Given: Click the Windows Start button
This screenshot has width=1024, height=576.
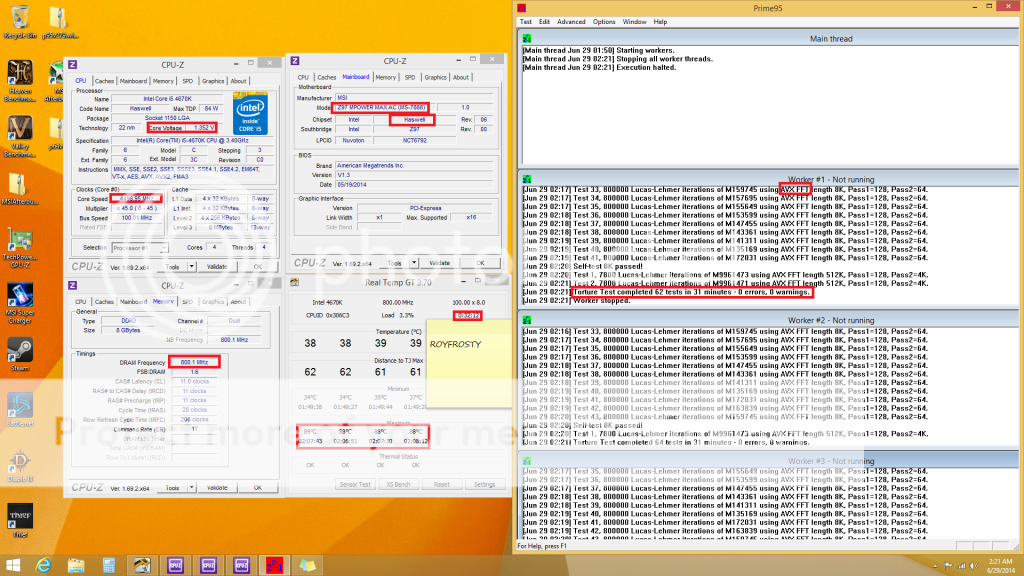Looking at the screenshot, I should (x=14, y=565).
